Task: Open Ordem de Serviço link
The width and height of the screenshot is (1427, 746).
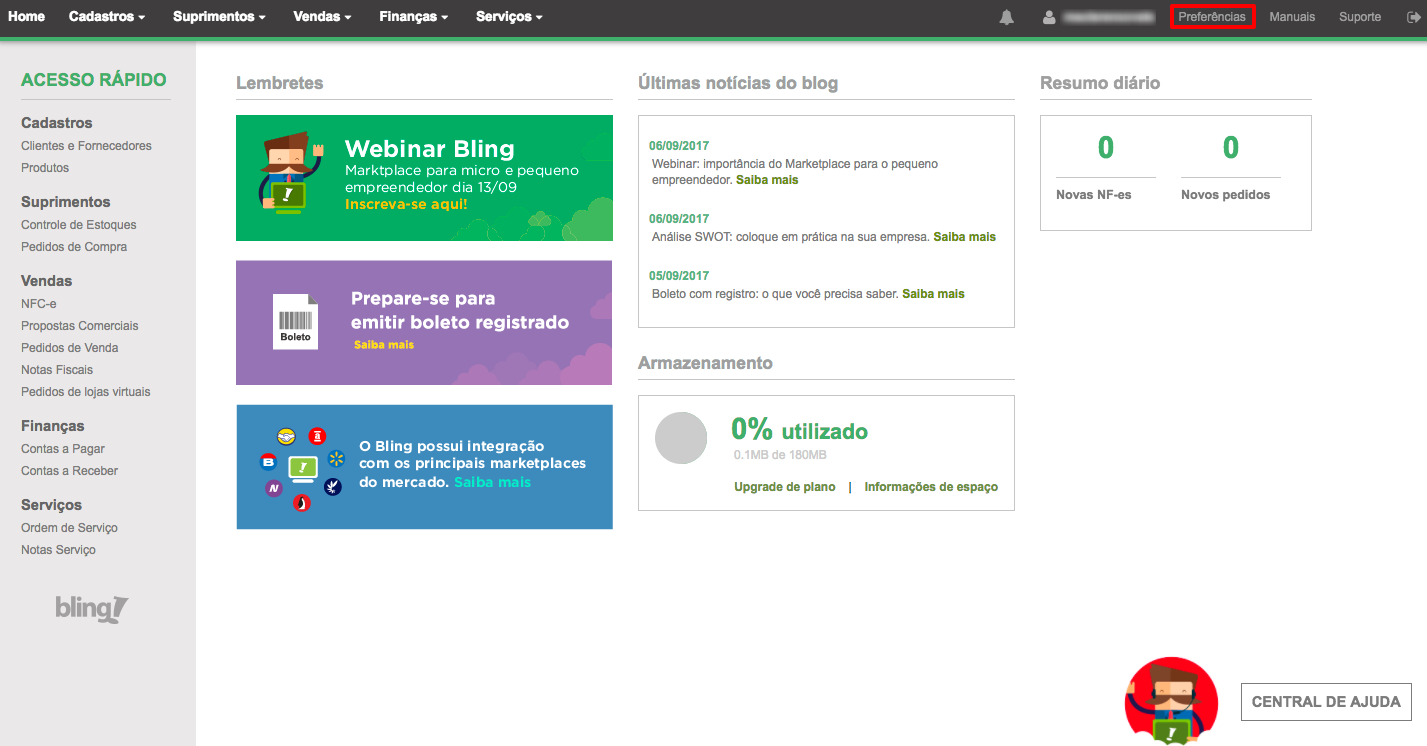Action: point(69,528)
